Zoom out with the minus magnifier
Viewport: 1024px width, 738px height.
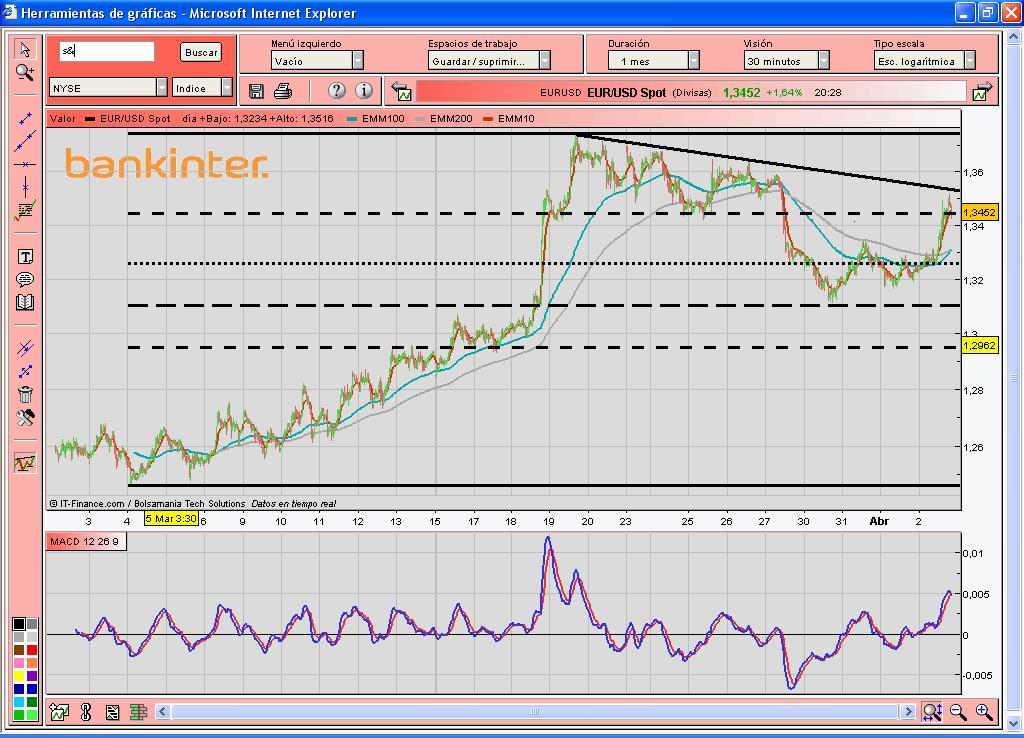[958, 712]
